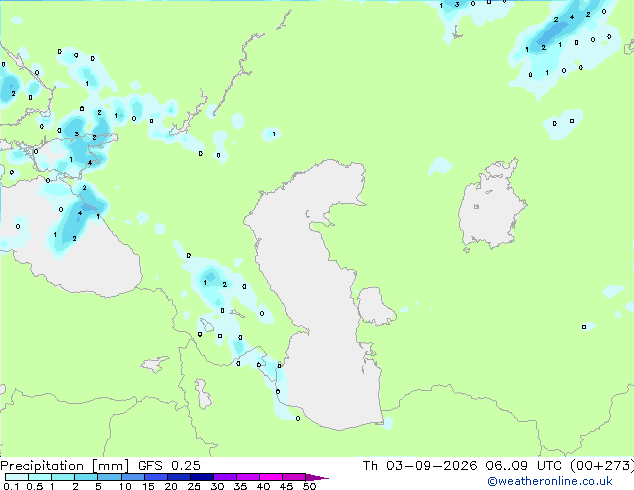Select the 30–35 mm purple legend swatch
The height and width of the screenshot is (490, 634).
point(224,477)
